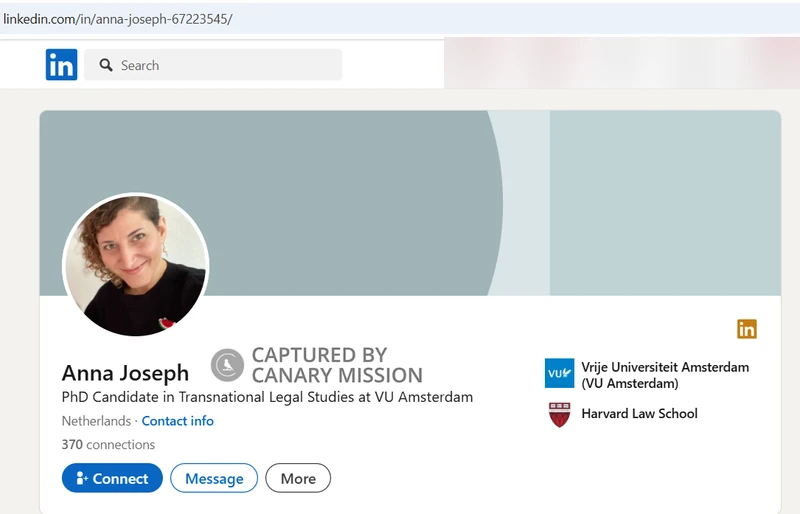Click the profile cover banner image
800x514 pixels.
(410, 203)
